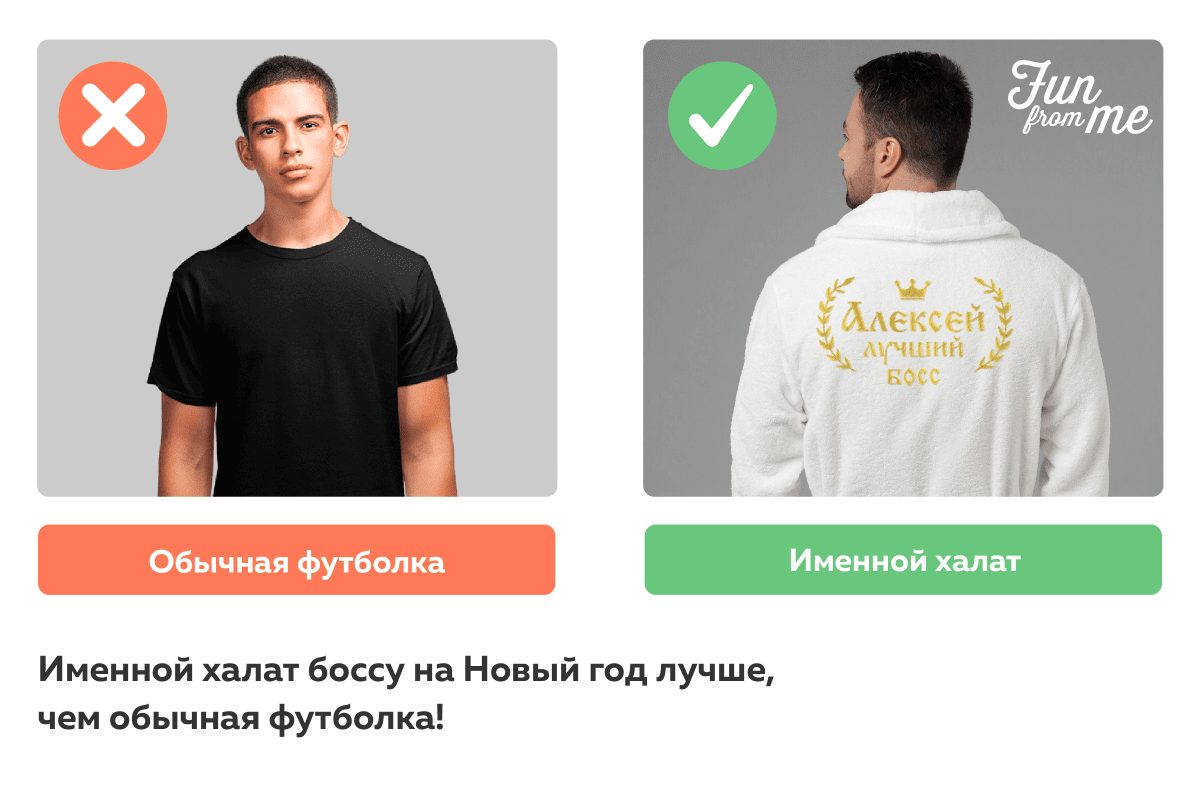Click the Обычная футболка red button
The image size is (1200, 806).
(x=296, y=560)
